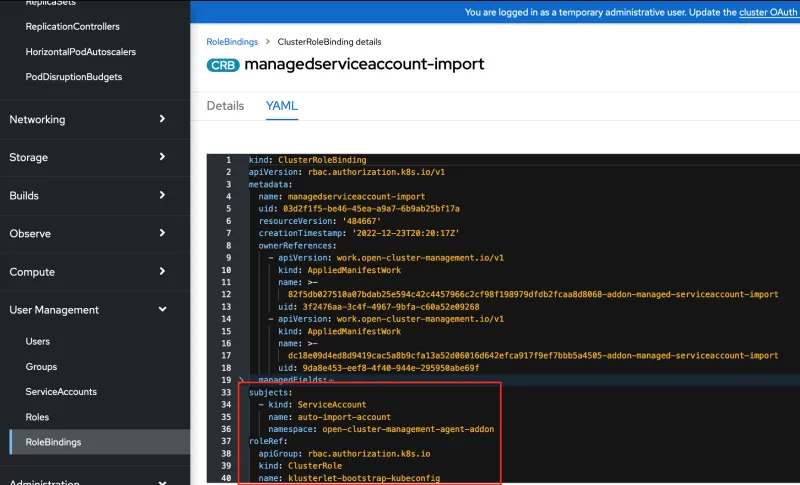
Task: Open the cluster OAuth link in banner
Action: (x=768, y=12)
